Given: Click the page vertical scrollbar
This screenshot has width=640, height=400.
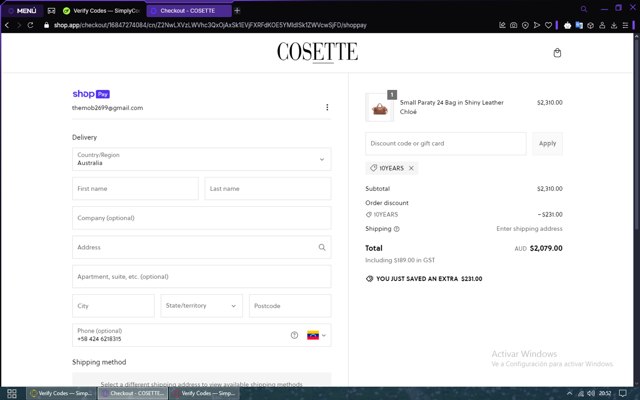Looking at the screenshot, I should click(x=636, y=135).
